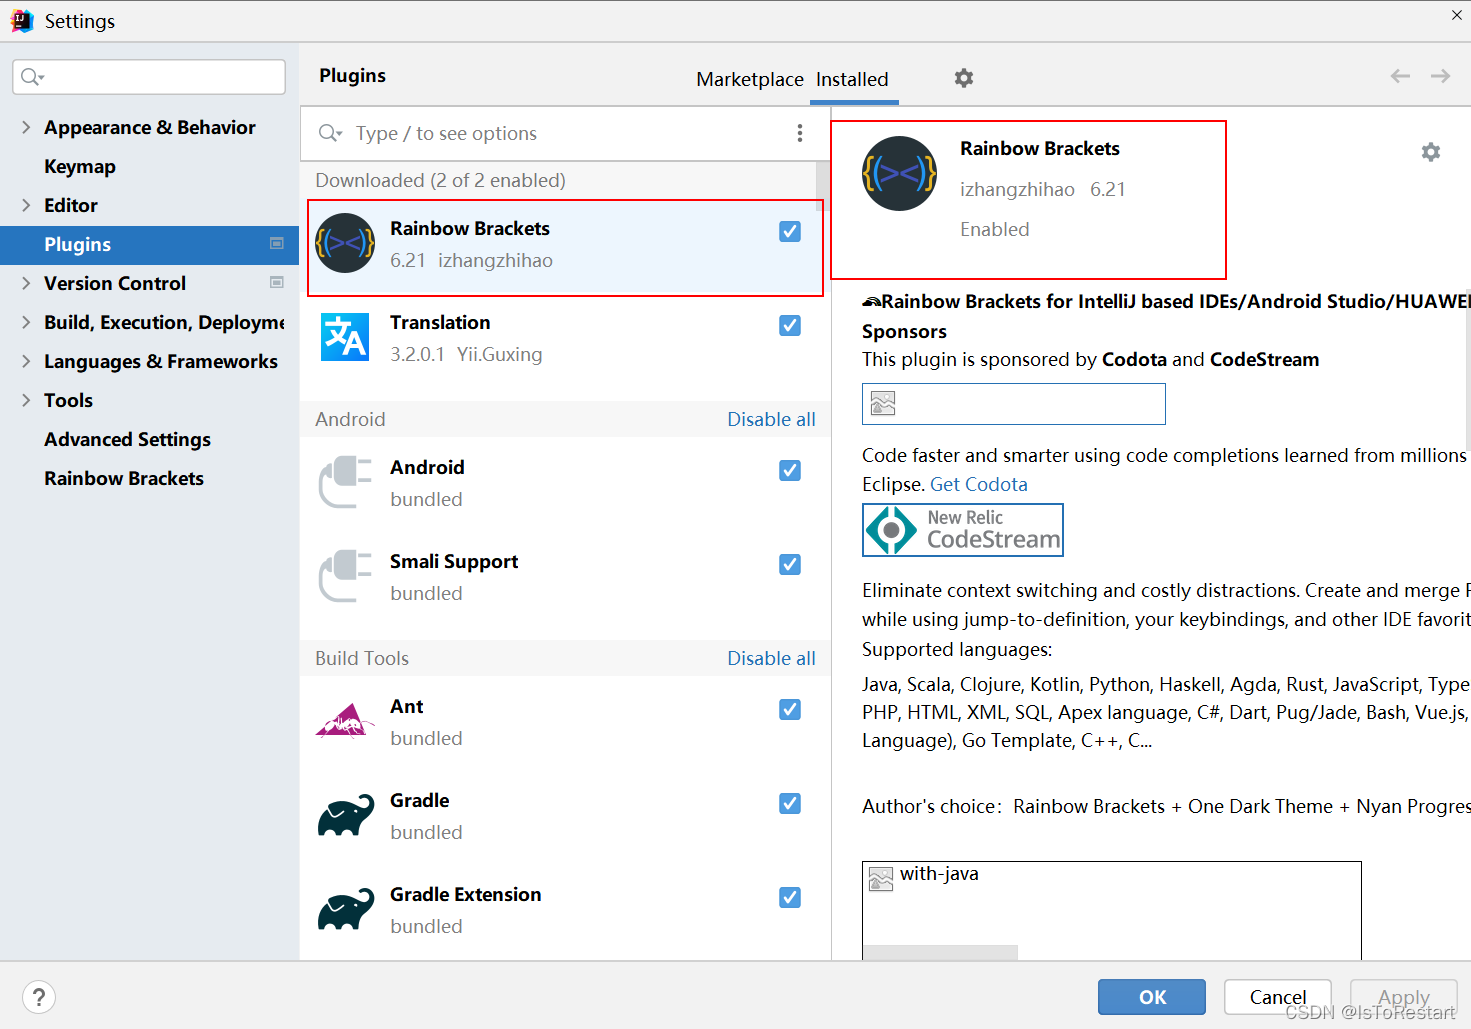Click the Plugins row project-level icon
1471x1029 pixels.
click(x=277, y=243)
